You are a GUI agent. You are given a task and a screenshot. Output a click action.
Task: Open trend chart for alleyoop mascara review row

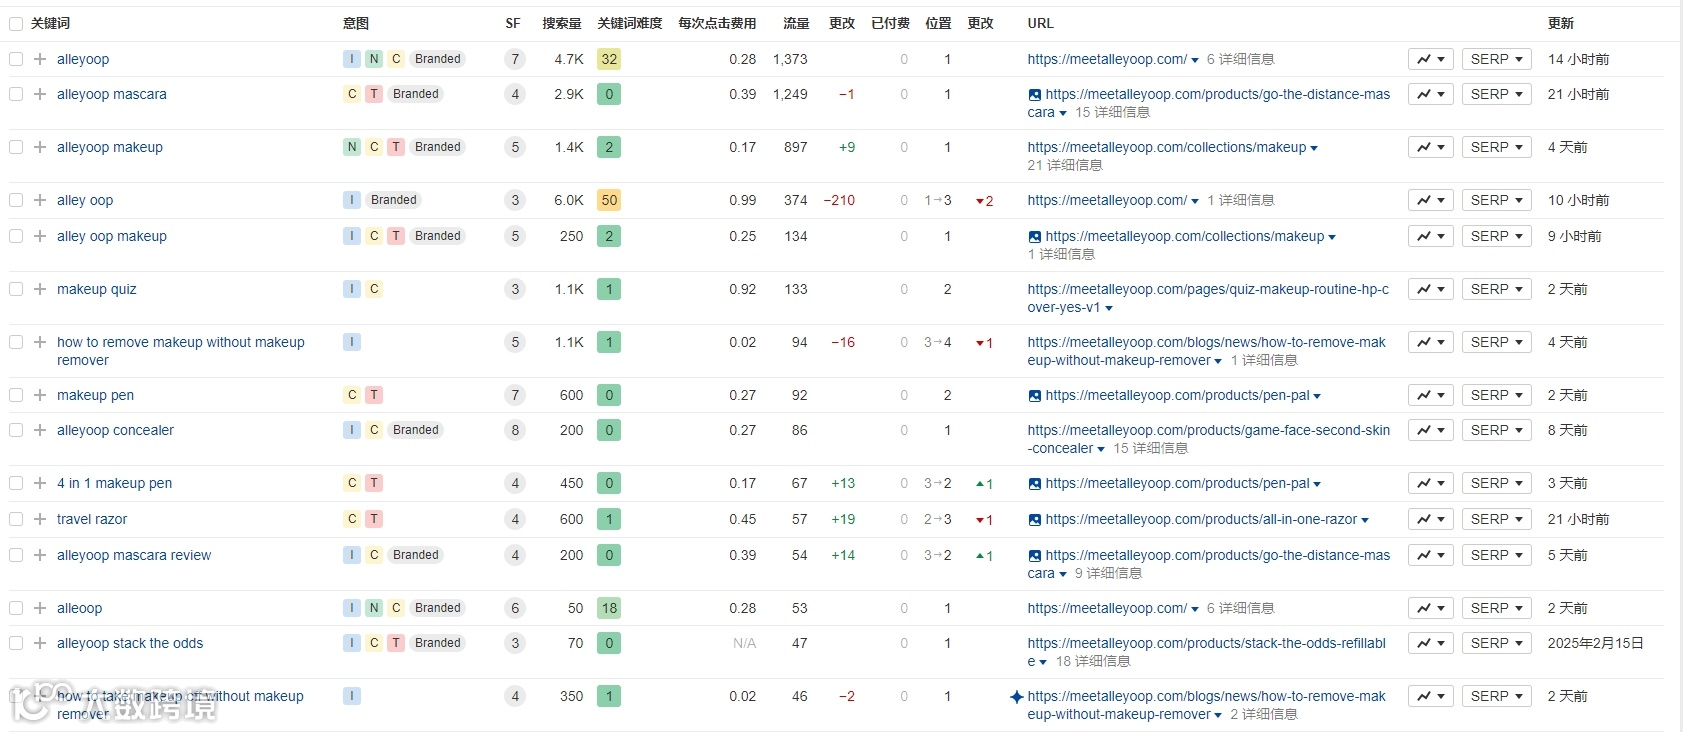click(1431, 555)
